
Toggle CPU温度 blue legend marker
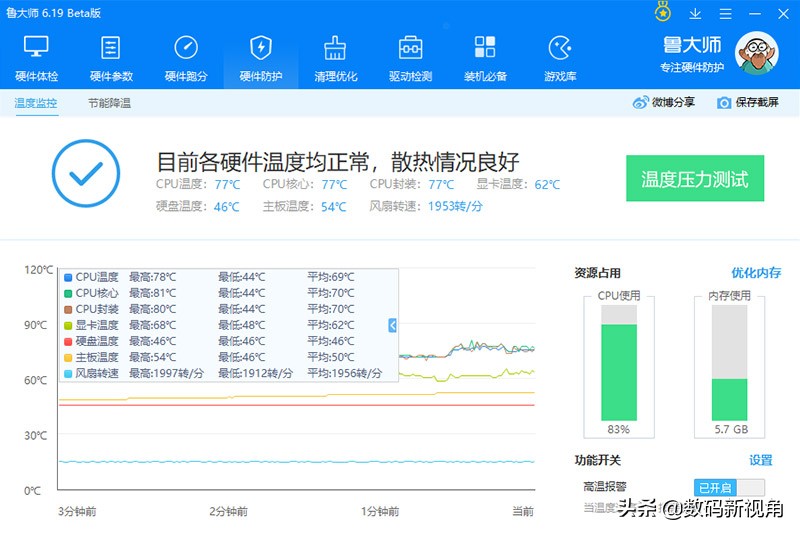[68, 277]
